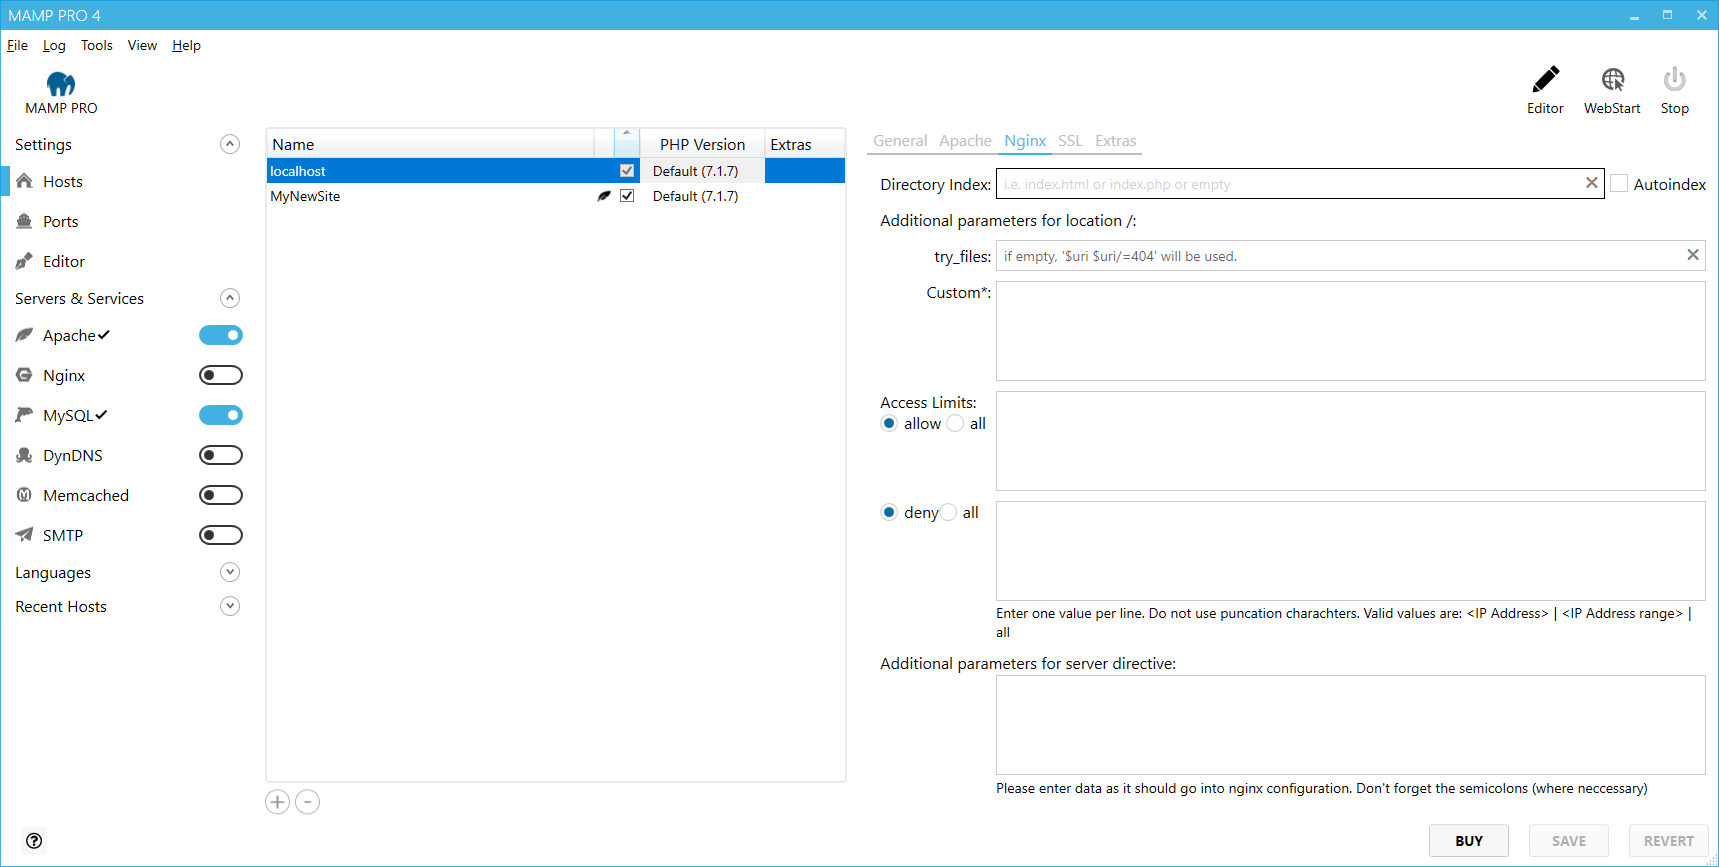
Task: Enable the Memcached switch
Action: [221, 495]
